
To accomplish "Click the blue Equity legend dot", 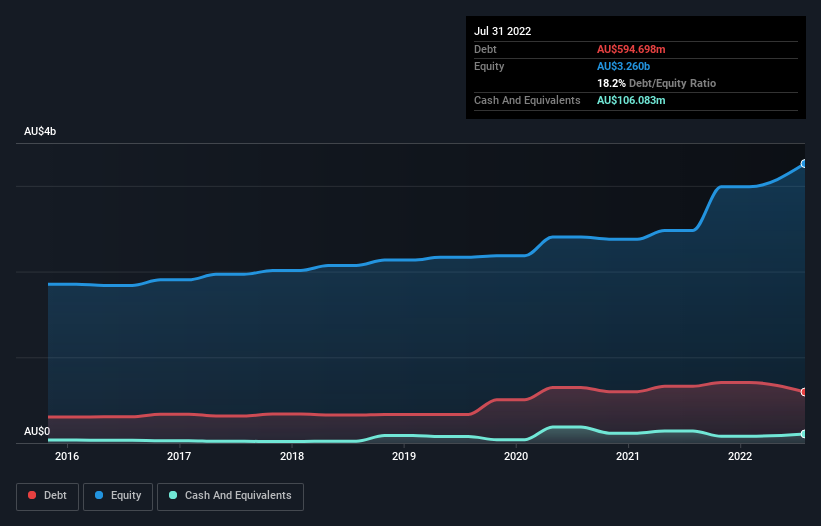I will 99,495.
